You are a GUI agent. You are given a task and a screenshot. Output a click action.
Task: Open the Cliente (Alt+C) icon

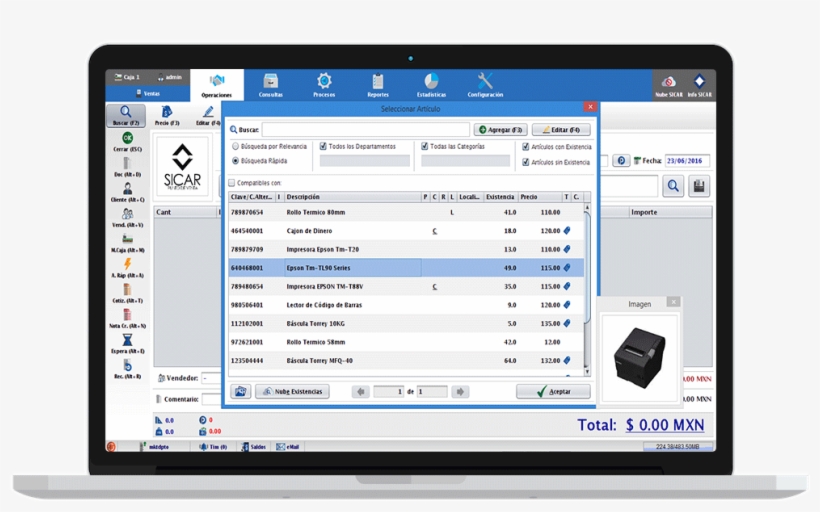[x=127, y=189]
